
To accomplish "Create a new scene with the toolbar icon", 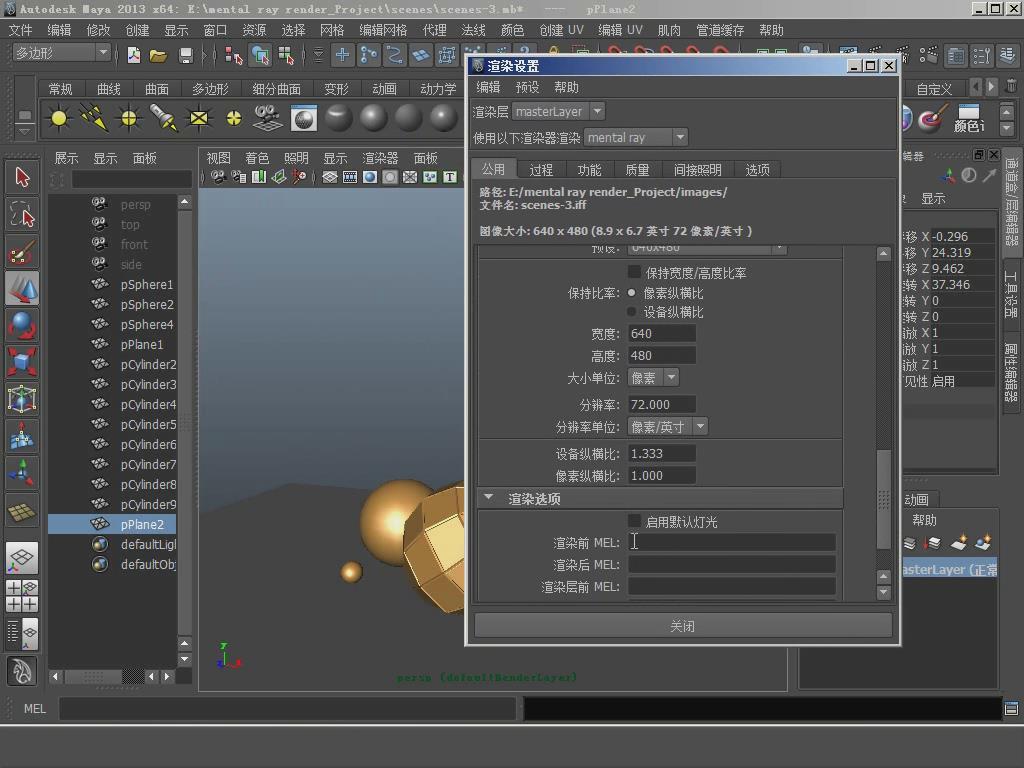I will point(134,56).
